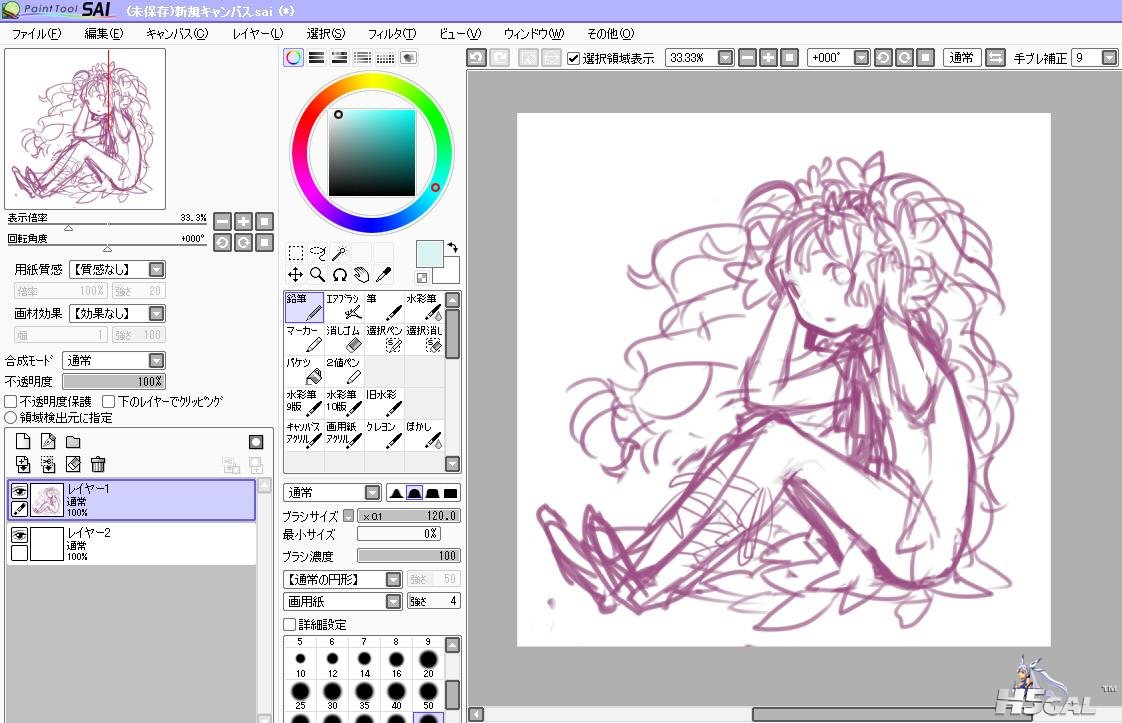The image size is (1122, 723).
Task: Select the バケツ bucket fill tool
Action: [x=304, y=372]
